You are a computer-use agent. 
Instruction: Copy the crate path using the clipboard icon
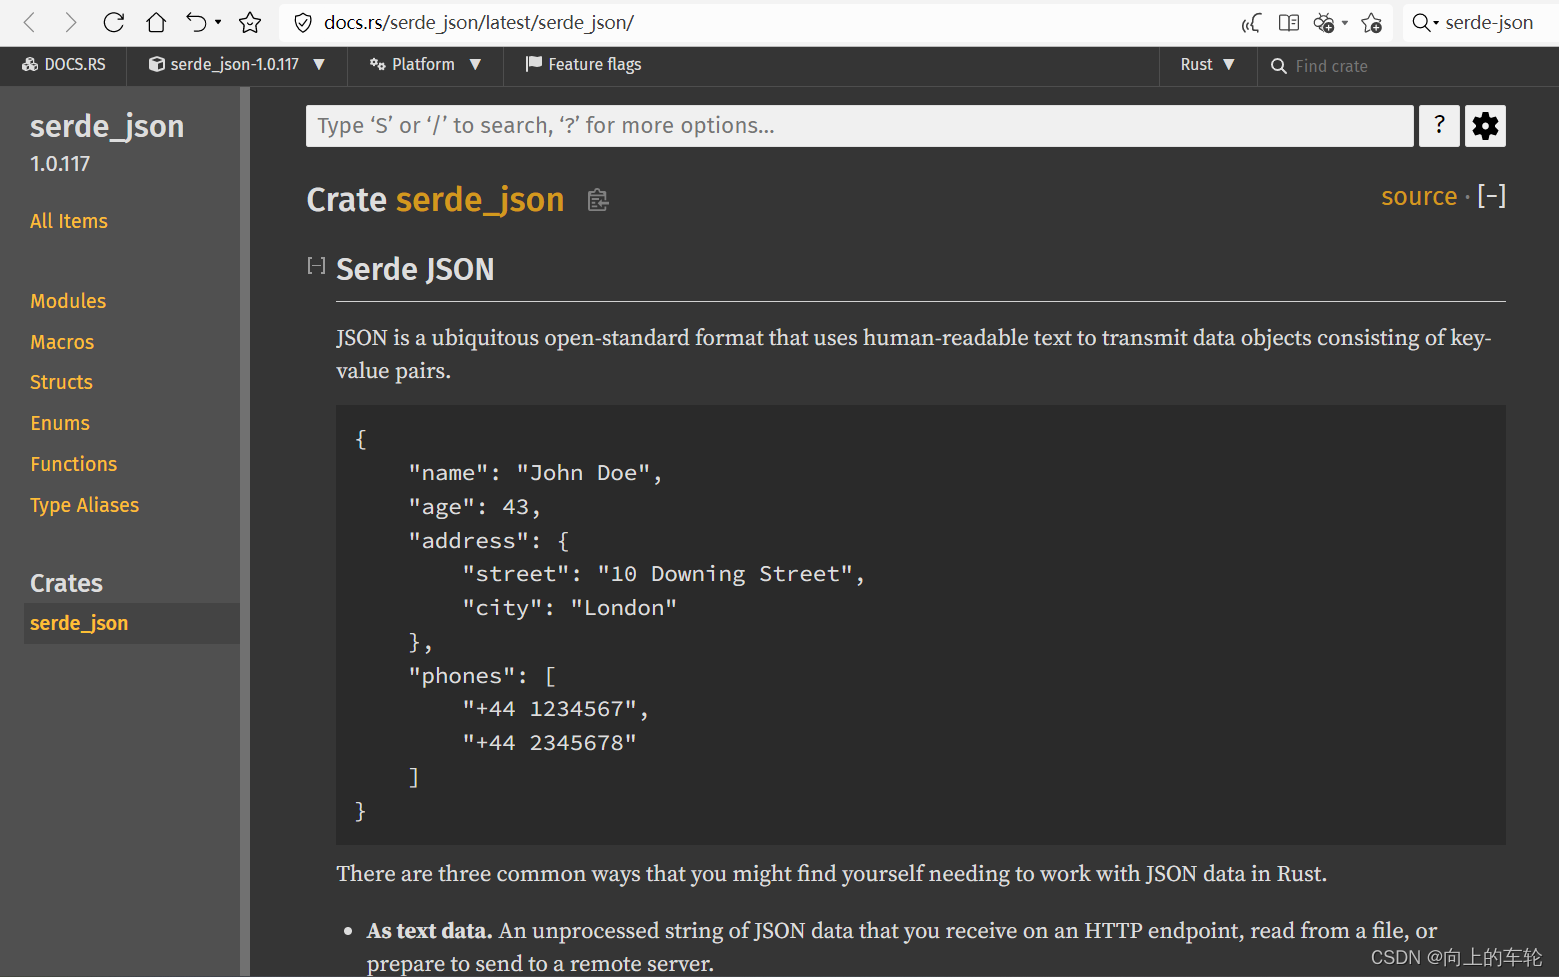(597, 200)
